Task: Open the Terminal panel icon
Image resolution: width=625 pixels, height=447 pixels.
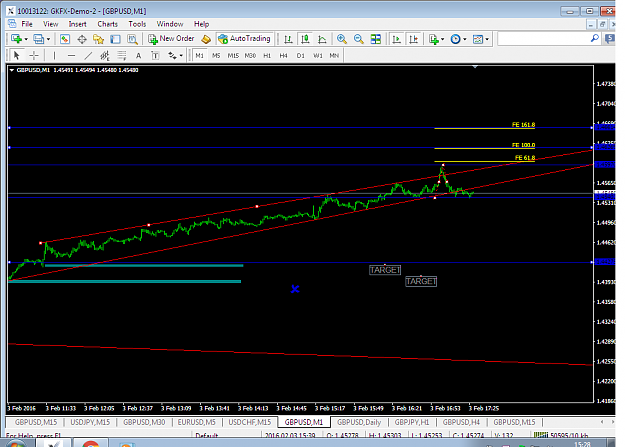Action: [x=115, y=39]
